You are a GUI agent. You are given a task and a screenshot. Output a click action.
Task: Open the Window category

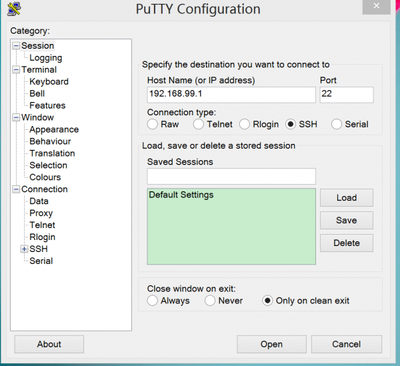tap(38, 117)
